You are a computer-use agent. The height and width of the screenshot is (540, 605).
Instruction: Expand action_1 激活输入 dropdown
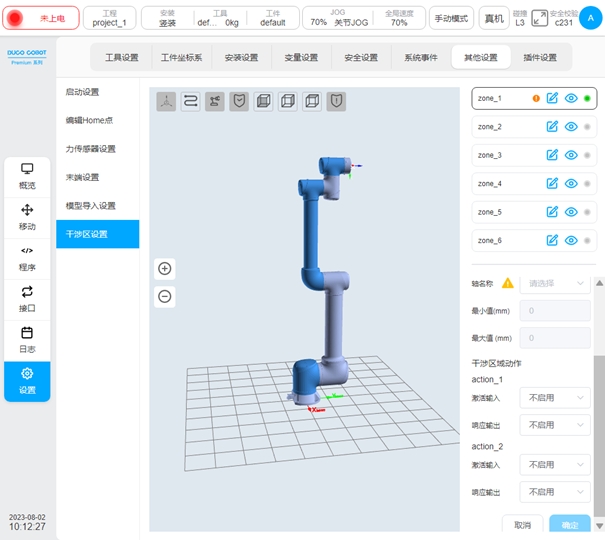pyautogui.click(x=555, y=398)
